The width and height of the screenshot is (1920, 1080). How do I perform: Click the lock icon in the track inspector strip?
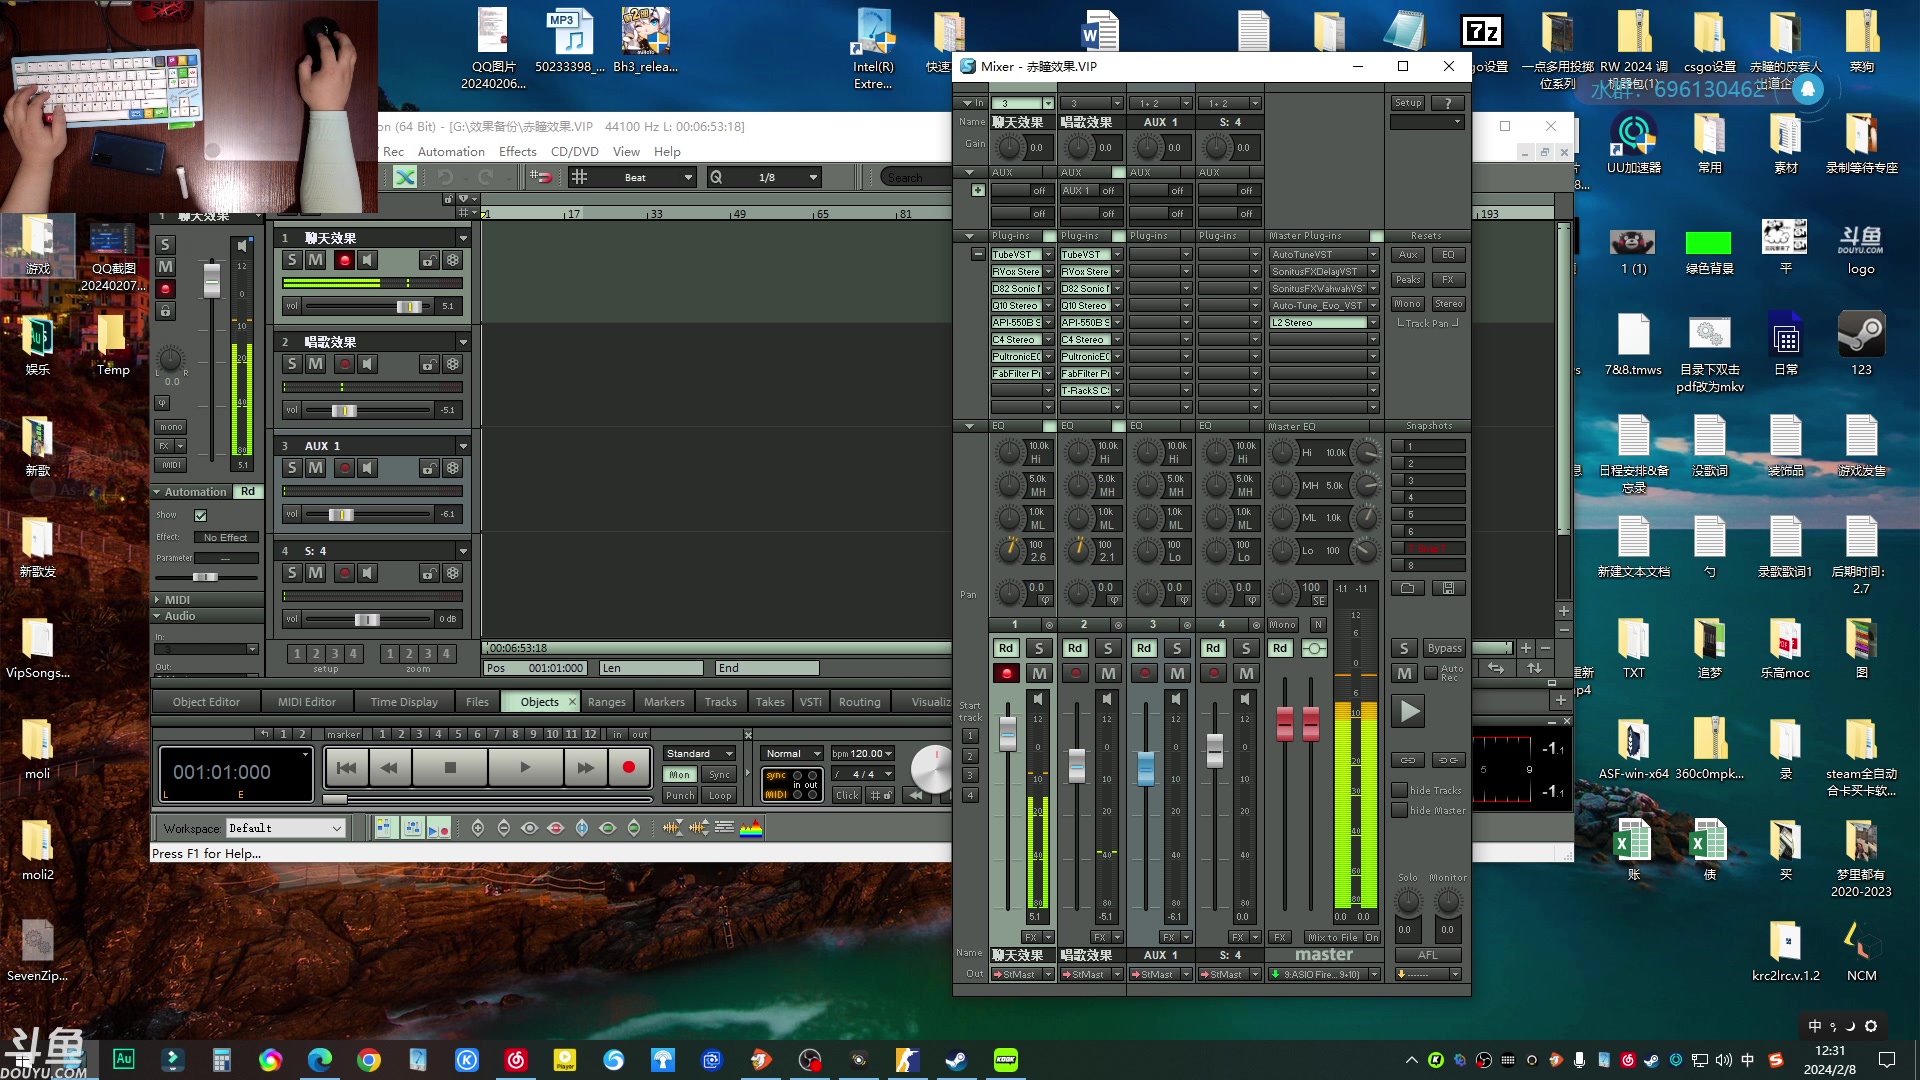tap(166, 311)
